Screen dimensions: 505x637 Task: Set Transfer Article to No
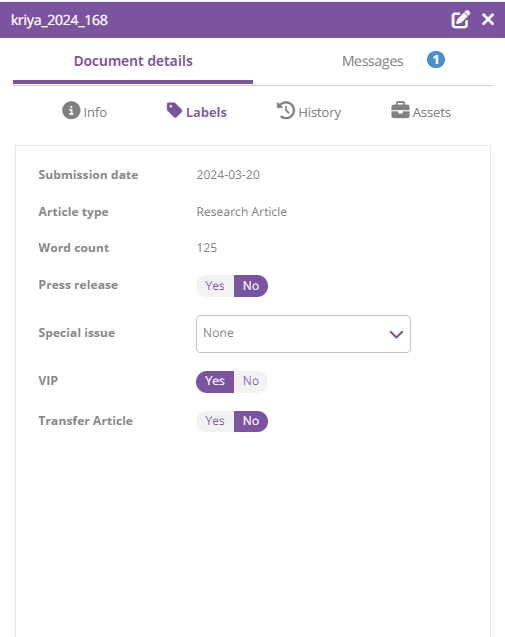point(251,421)
